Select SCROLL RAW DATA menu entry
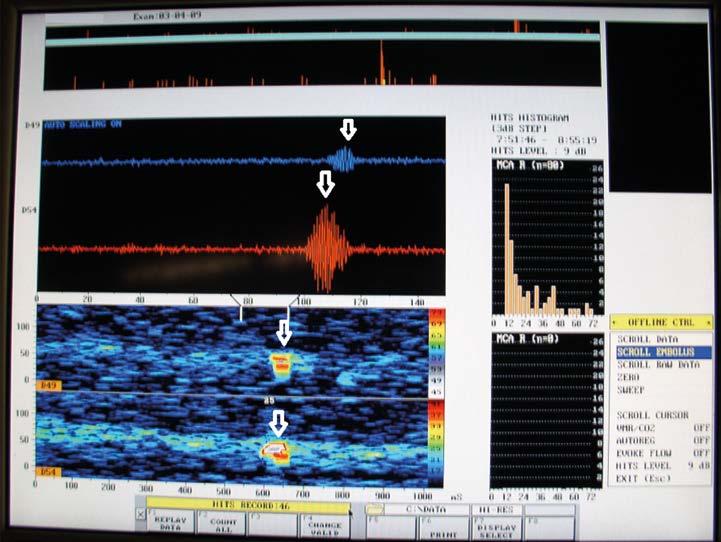 pos(658,365)
